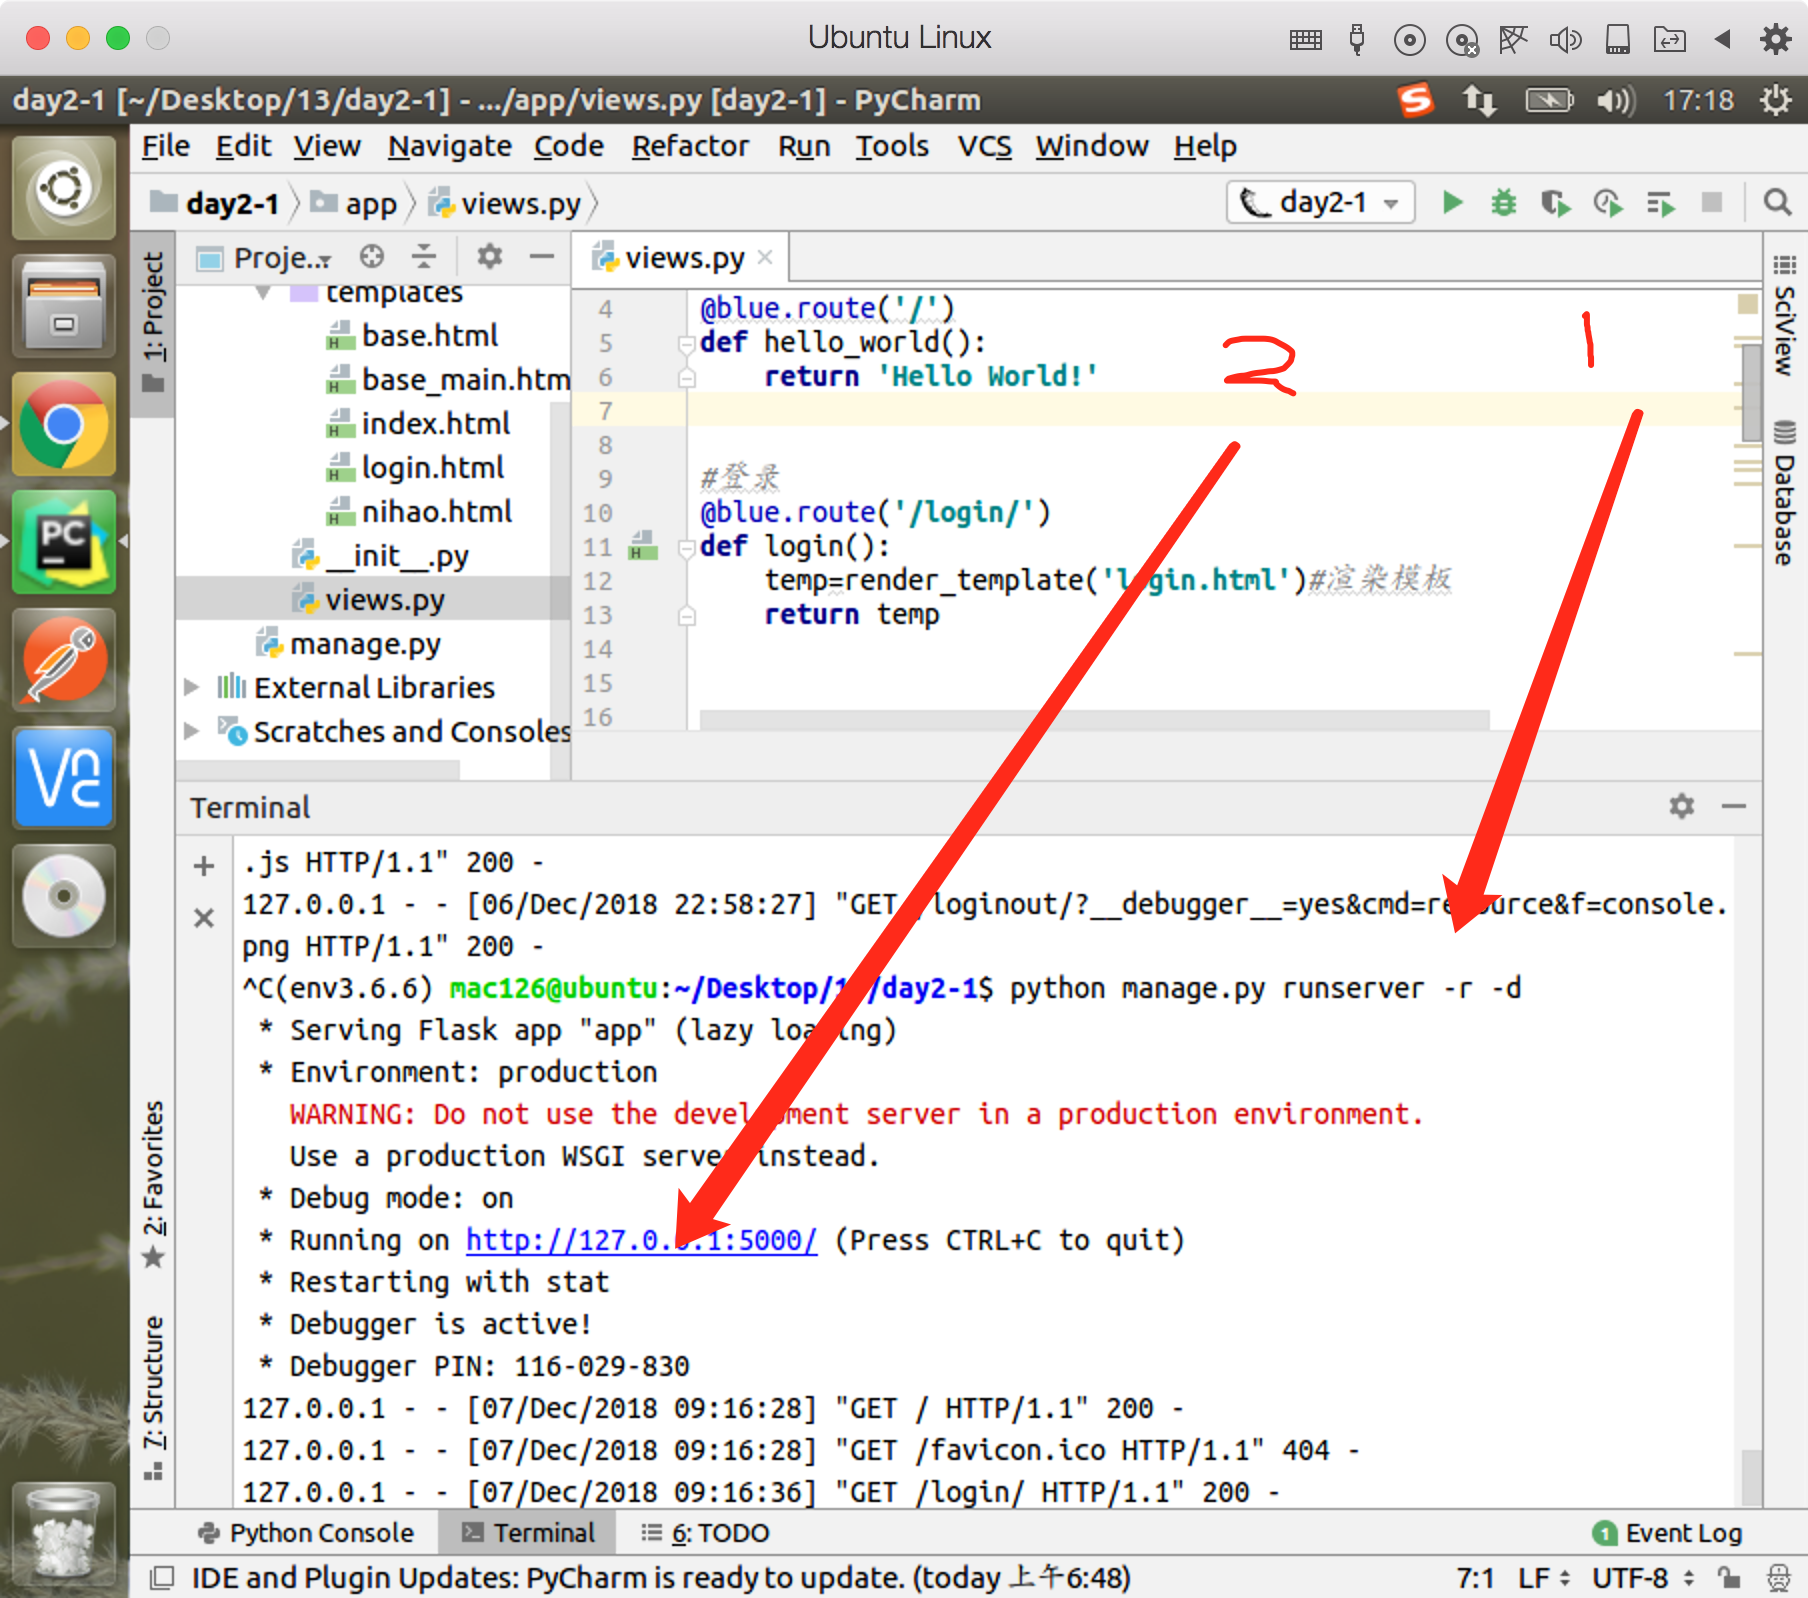This screenshot has width=1808, height=1598.
Task: Close the views.py editor tab
Action: pos(765,258)
